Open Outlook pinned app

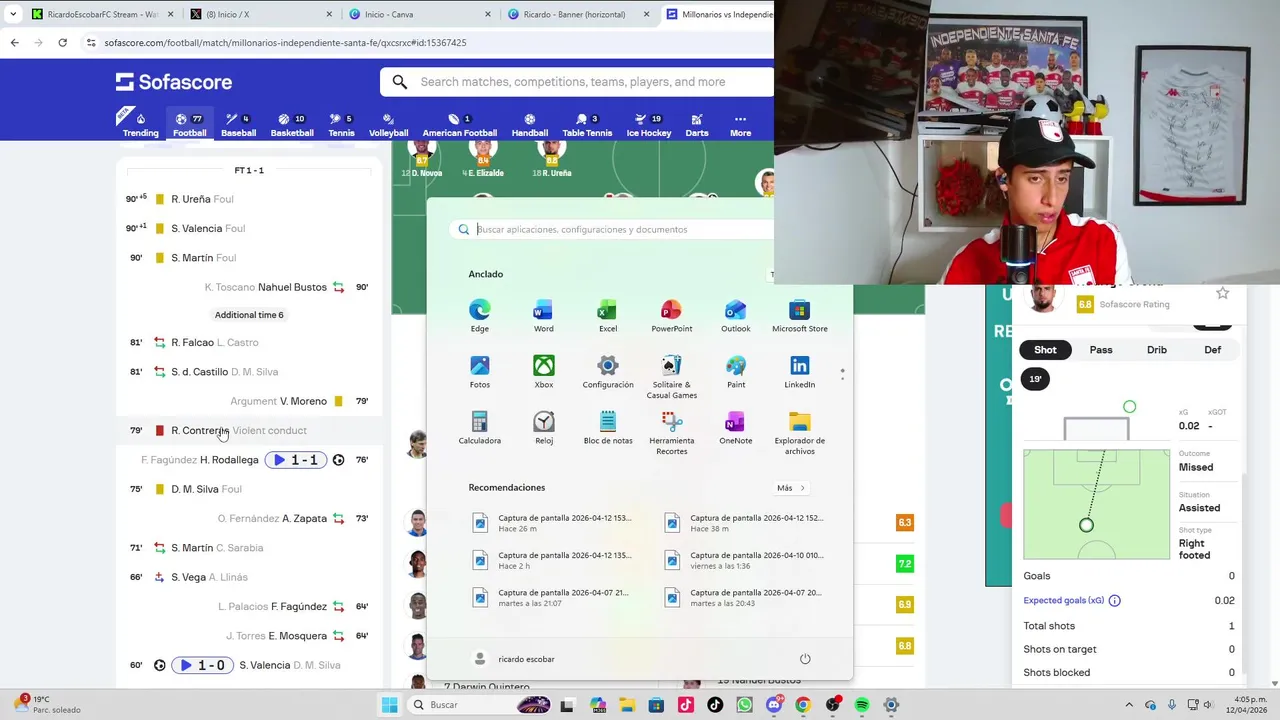pyautogui.click(x=735, y=315)
